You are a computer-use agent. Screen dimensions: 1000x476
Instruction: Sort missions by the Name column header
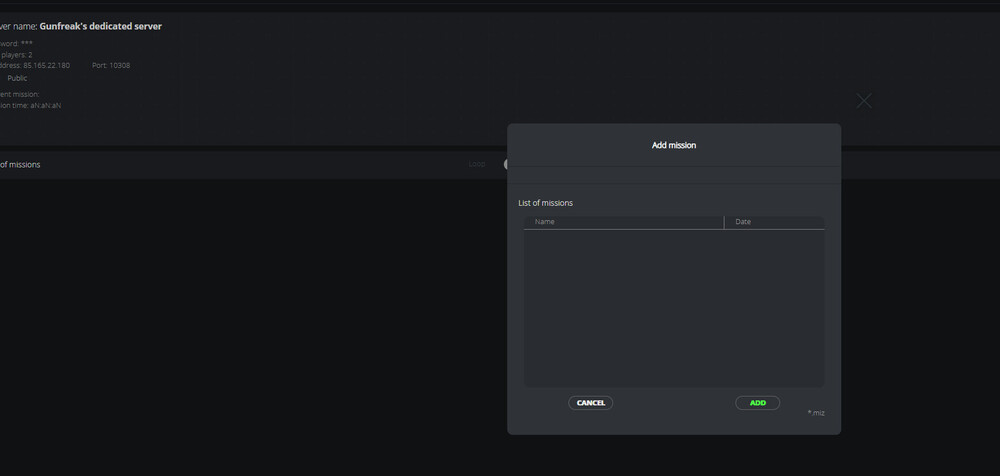point(624,222)
